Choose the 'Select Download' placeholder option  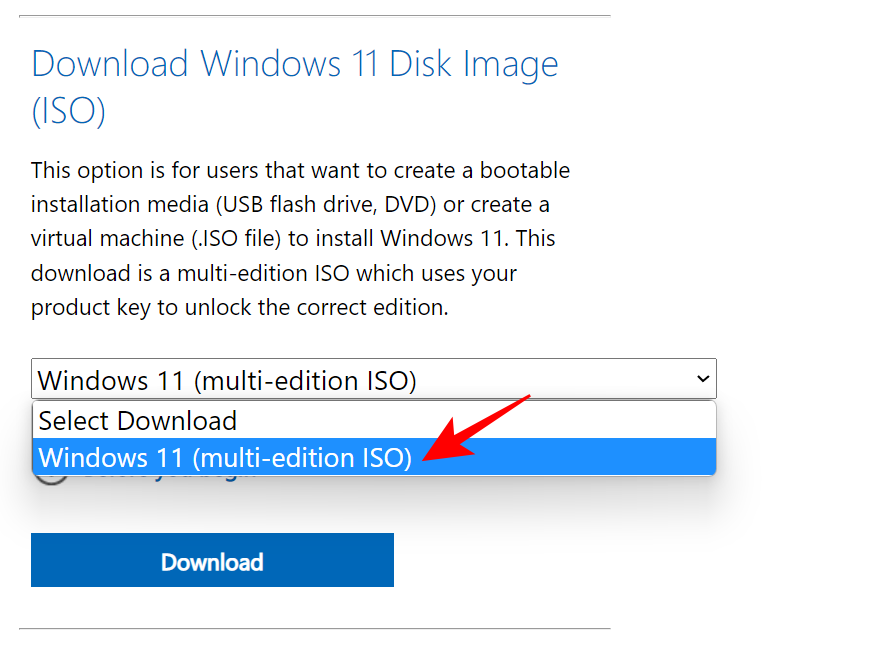[137, 420]
